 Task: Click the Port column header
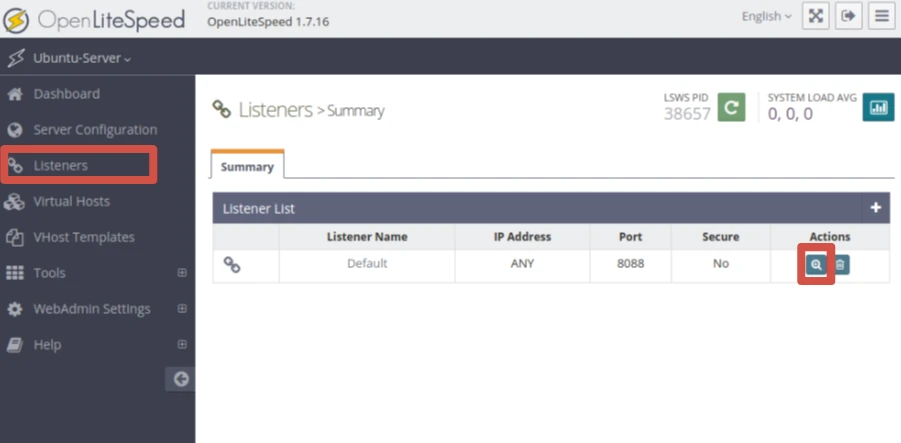point(630,237)
